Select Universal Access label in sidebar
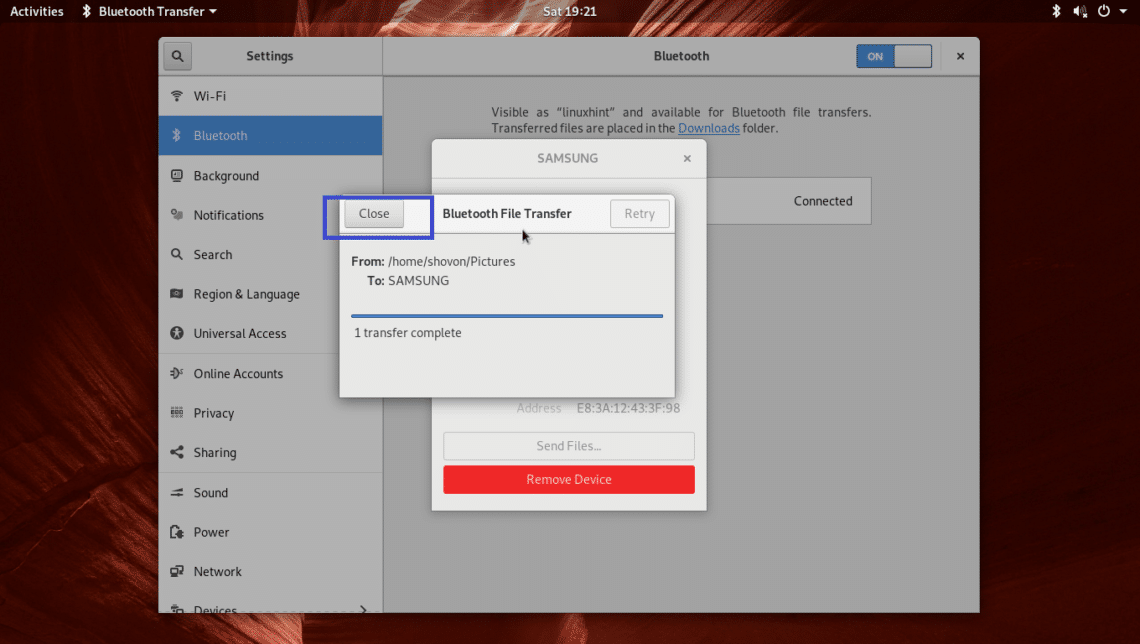The width and height of the screenshot is (1140, 644). (240, 334)
